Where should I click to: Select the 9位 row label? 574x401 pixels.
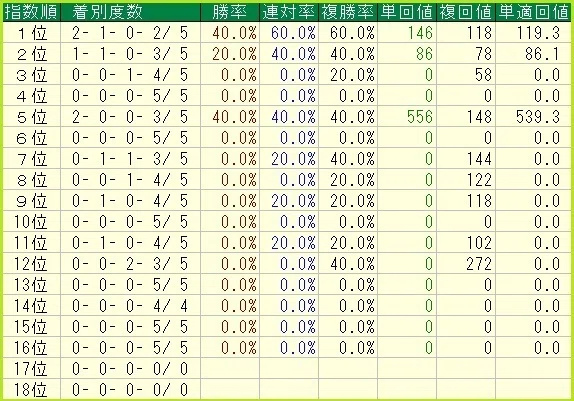point(32,201)
